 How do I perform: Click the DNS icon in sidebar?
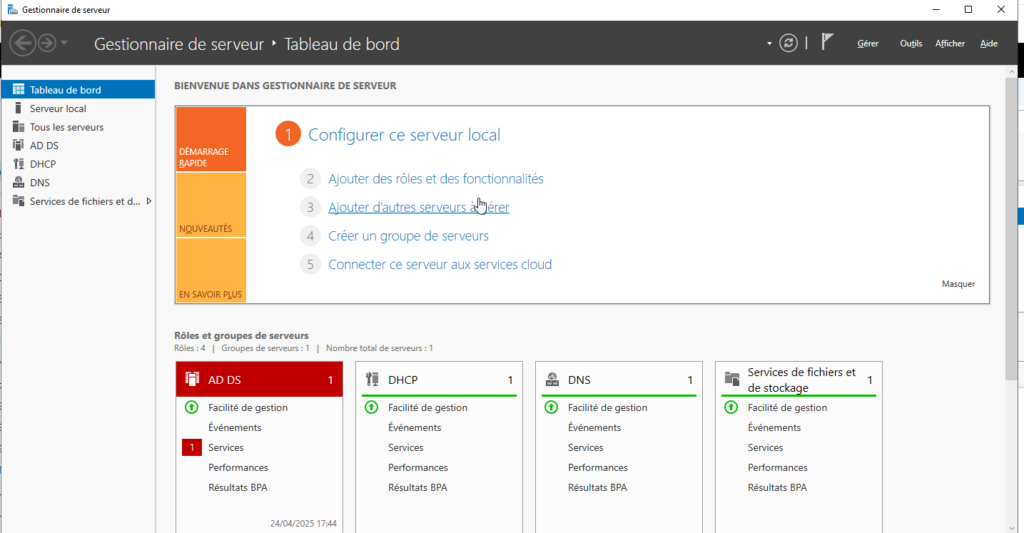coord(18,183)
